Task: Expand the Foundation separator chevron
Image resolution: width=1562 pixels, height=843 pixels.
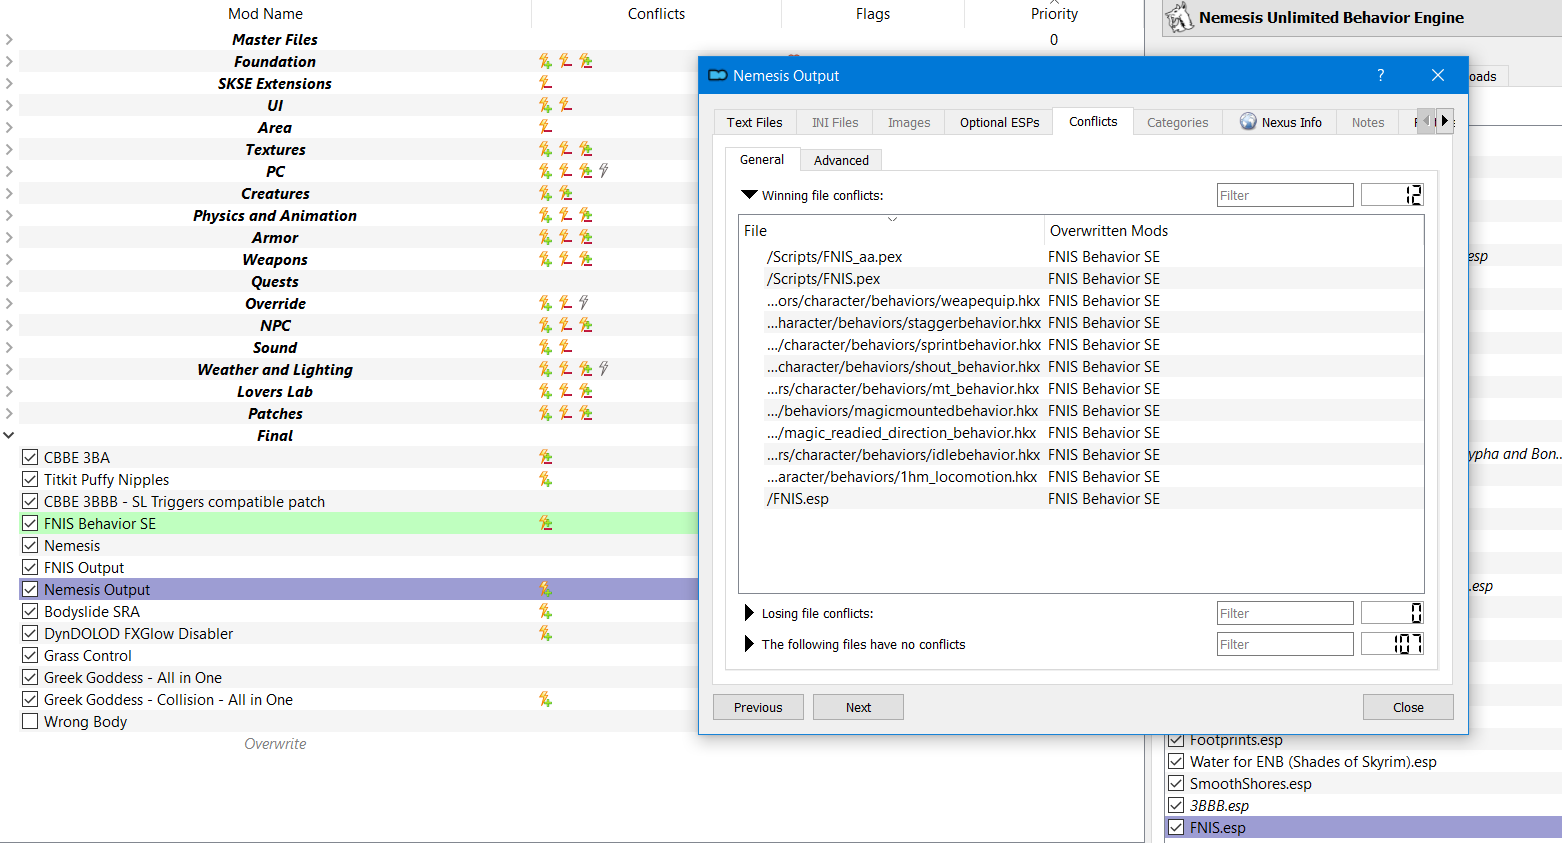Action: coord(9,61)
